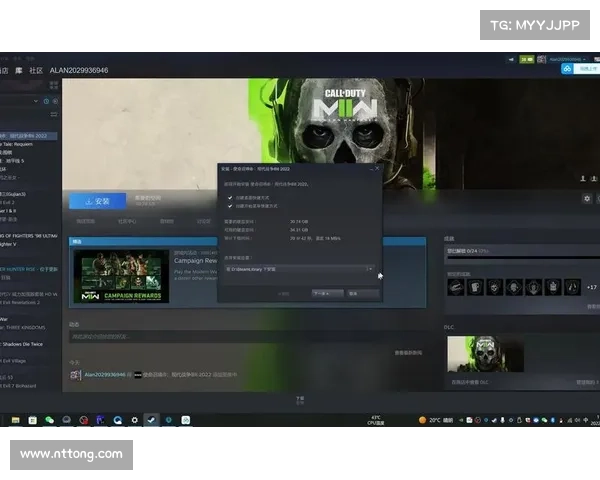The width and height of the screenshot is (600, 480).
Task: Click the user avatar in activity feed
Action: point(75,375)
